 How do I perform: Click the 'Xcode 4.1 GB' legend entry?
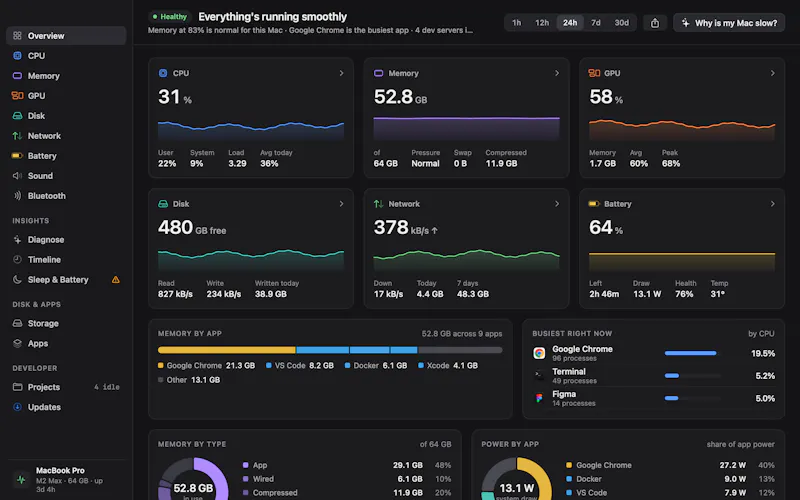pos(448,365)
